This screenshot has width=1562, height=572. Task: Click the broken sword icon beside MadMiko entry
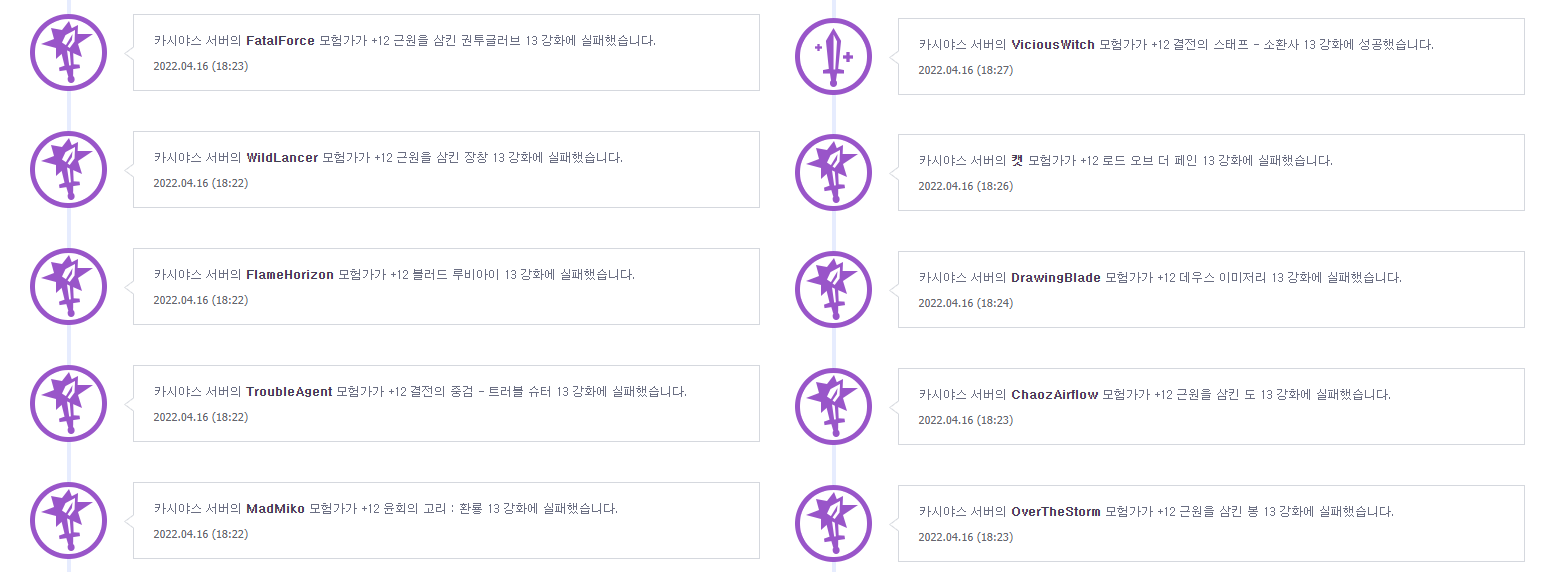pos(68,520)
